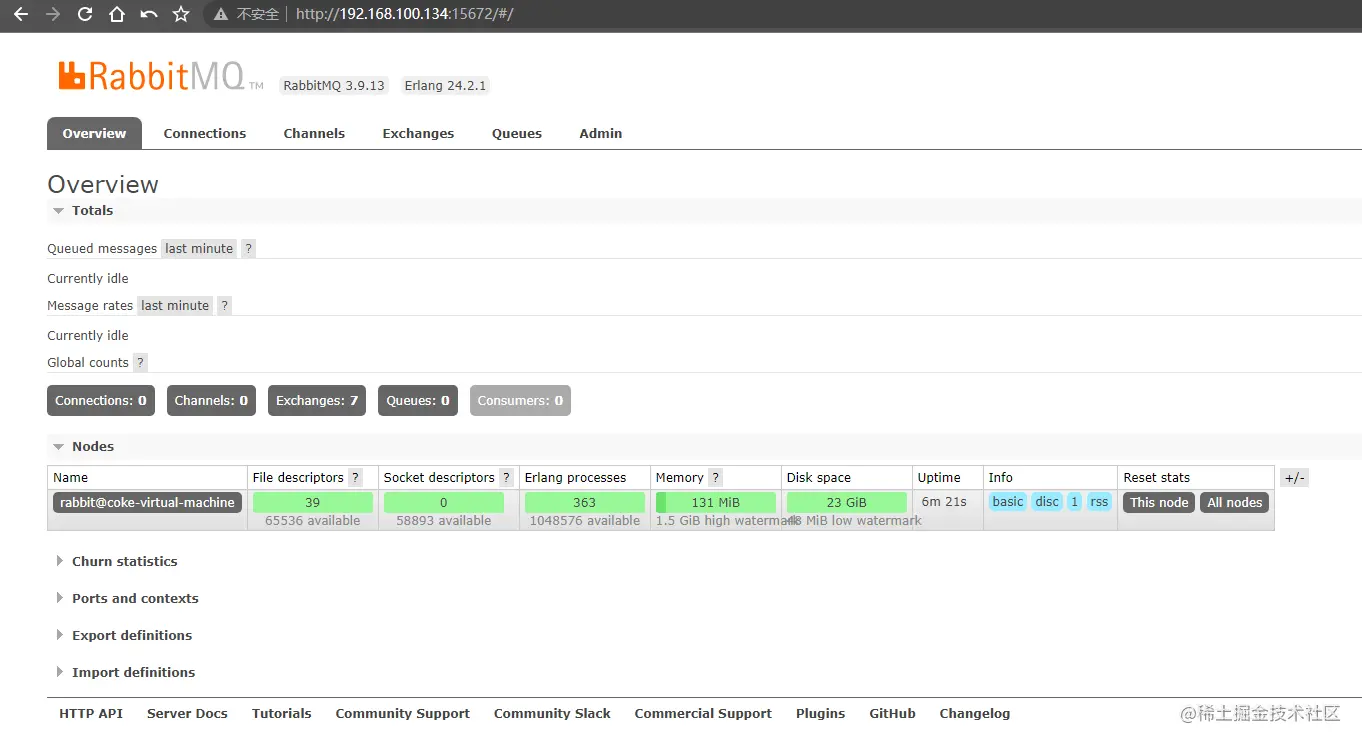Screen dimensions: 1362x745
Task: Click the Erlang processes bar showing 363
Action: pyautogui.click(x=585, y=503)
